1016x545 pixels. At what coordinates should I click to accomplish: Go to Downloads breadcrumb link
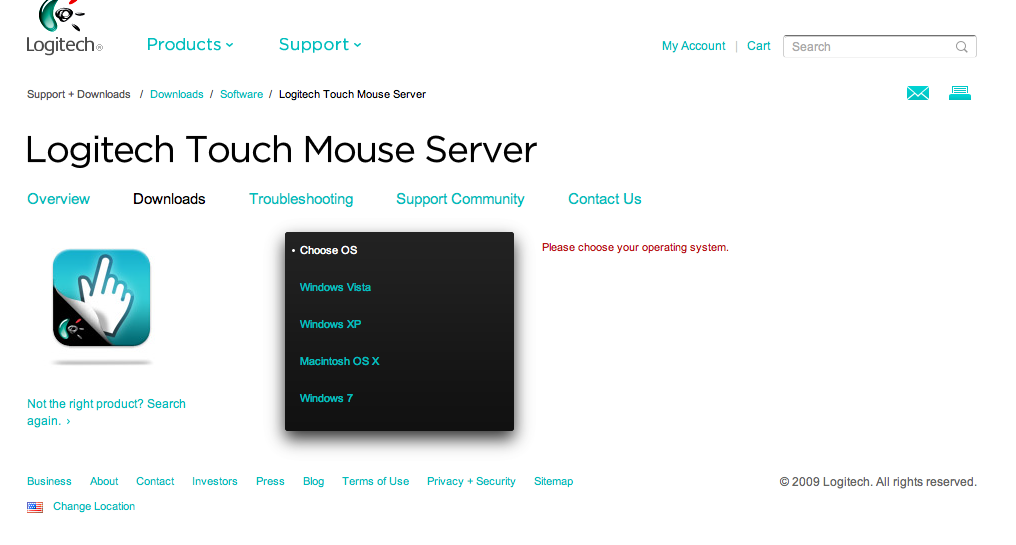(x=177, y=94)
